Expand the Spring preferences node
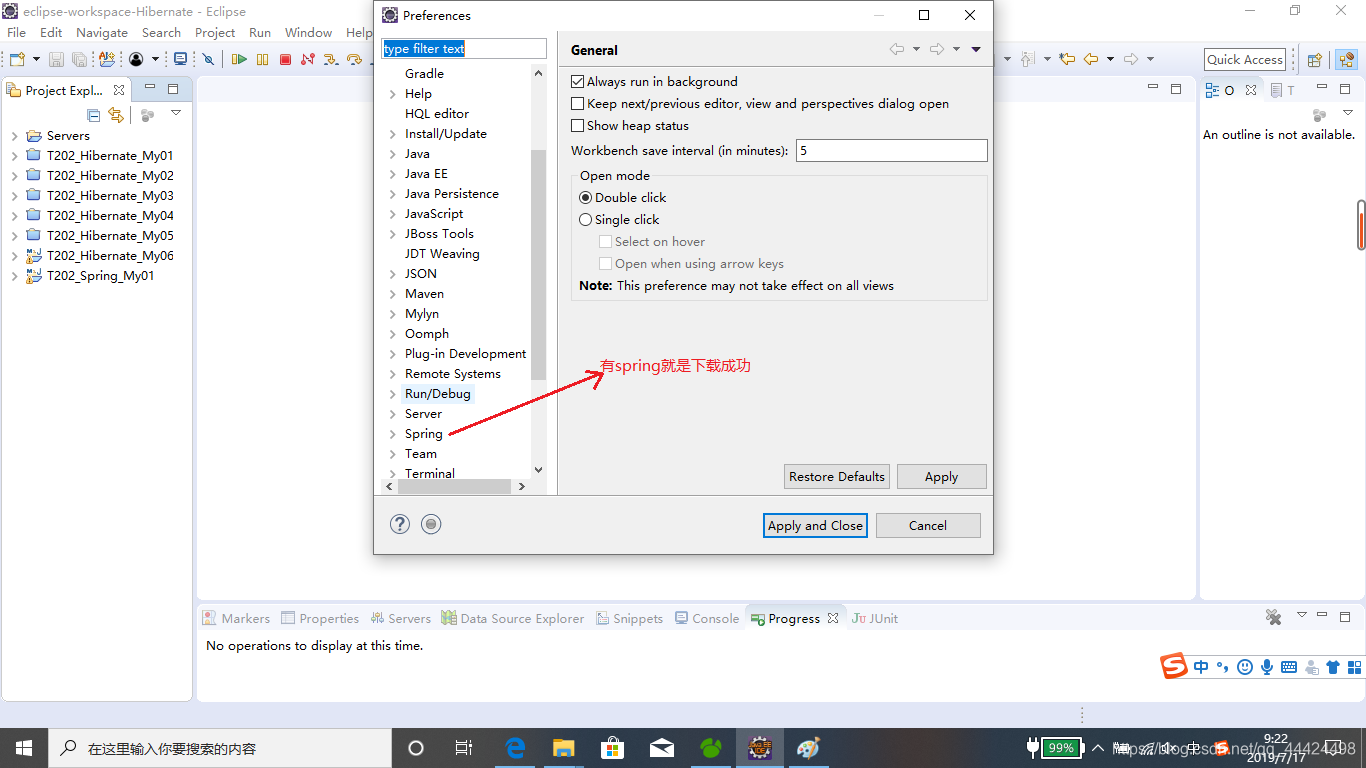This screenshot has width=1366, height=768. pos(393,434)
